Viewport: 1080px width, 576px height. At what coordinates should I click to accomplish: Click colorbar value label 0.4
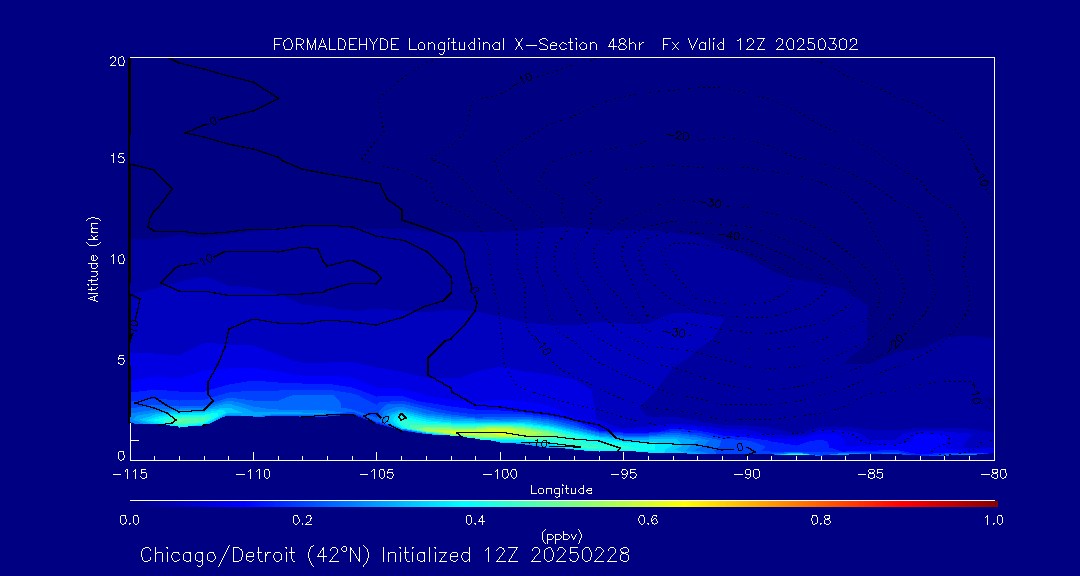click(x=475, y=520)
